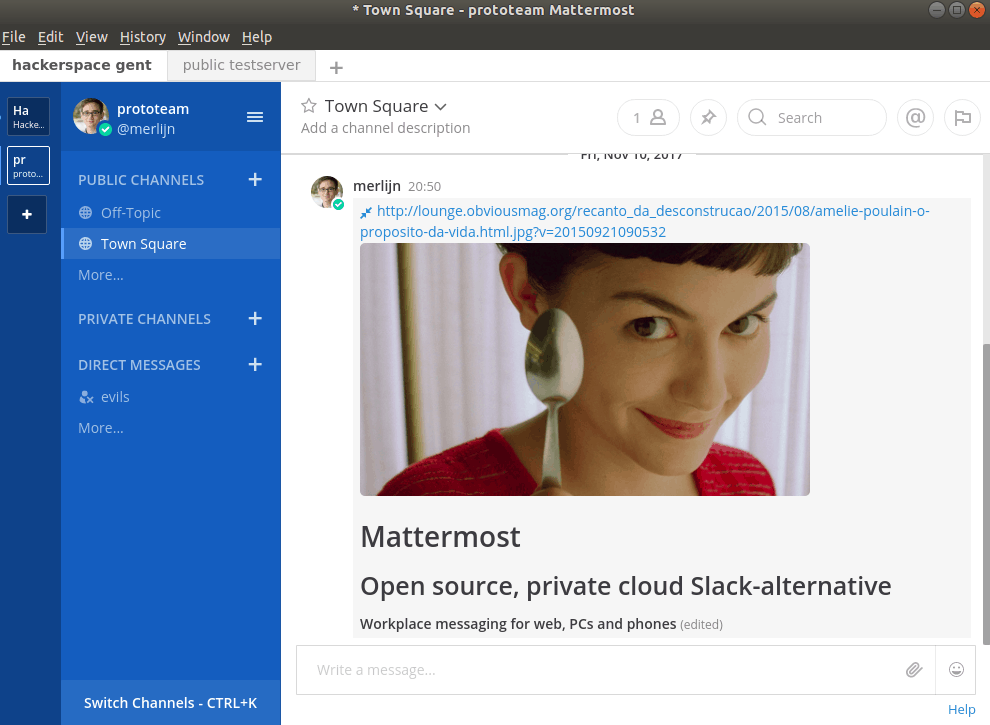The image size is (990, 725).
Task: Click merlijn's avatar next to the message
Action: click(x=327, y=192)
